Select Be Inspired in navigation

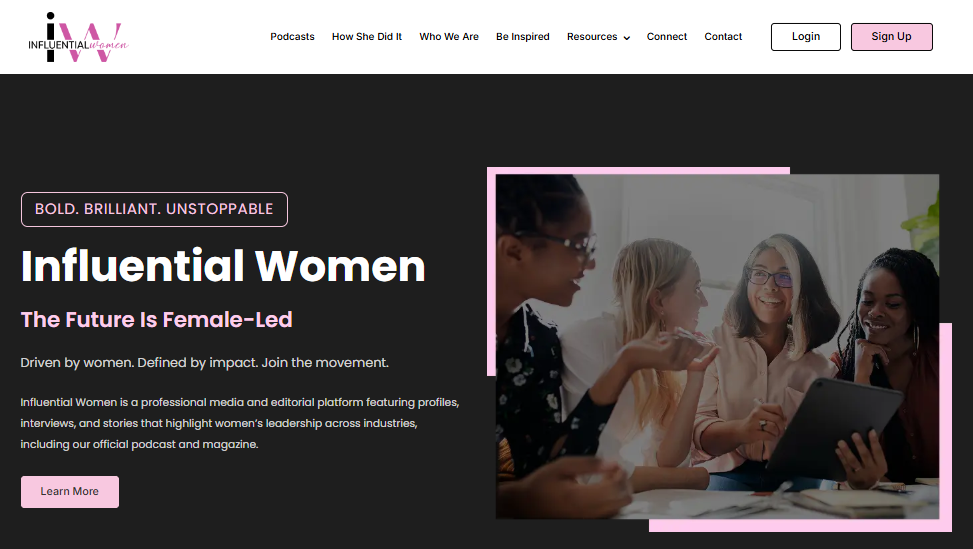coord(522,37)
